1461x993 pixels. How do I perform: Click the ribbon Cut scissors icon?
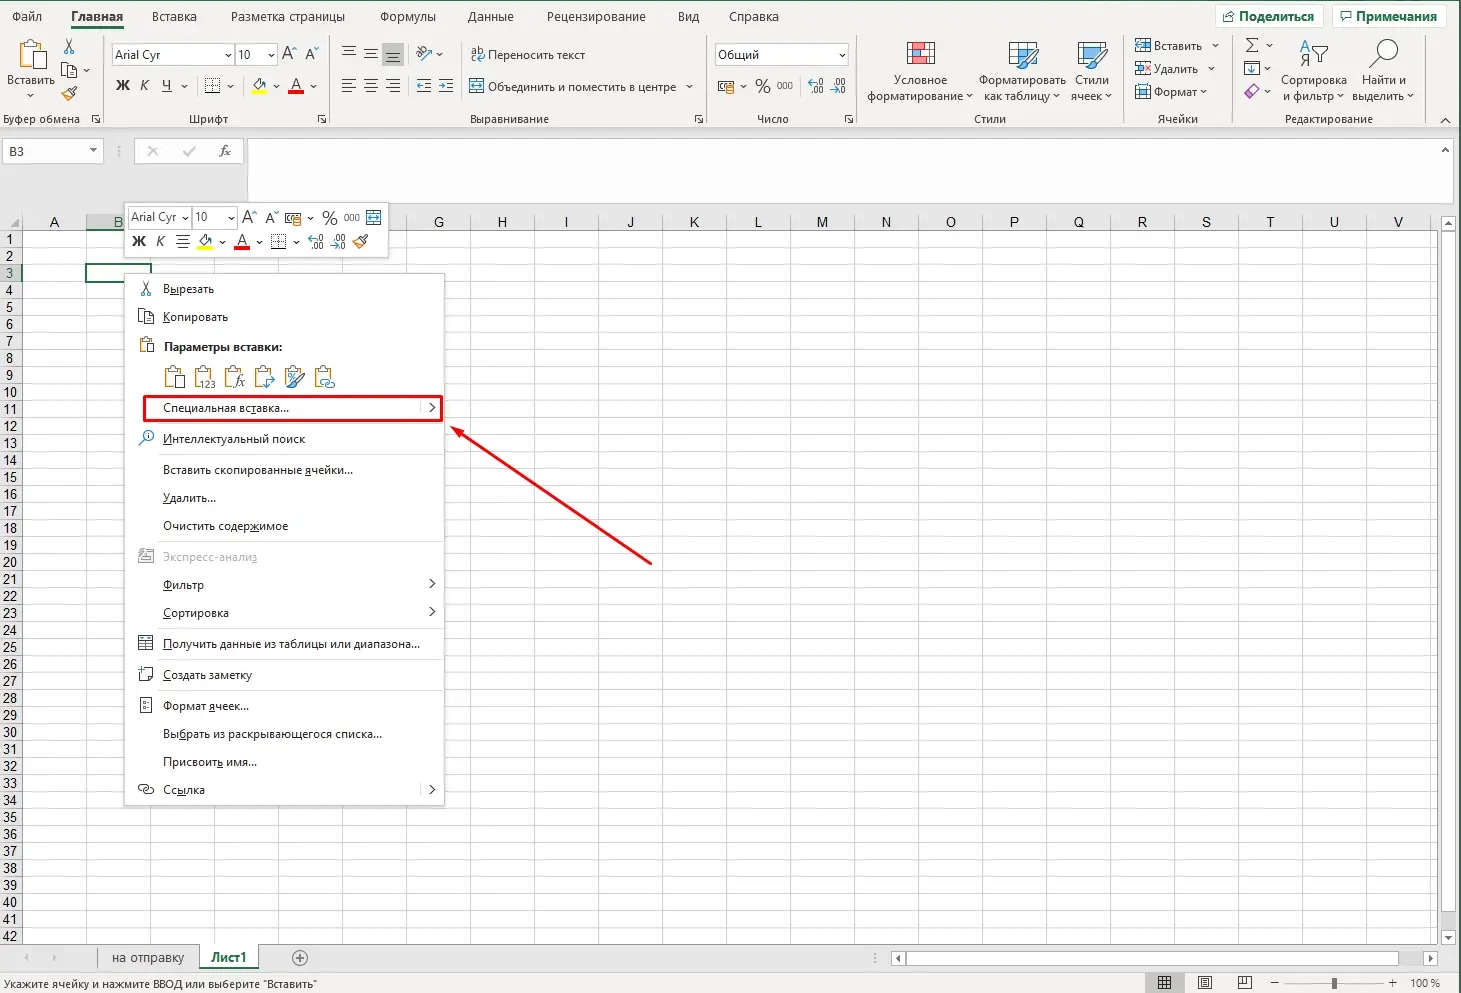point(69,47)
